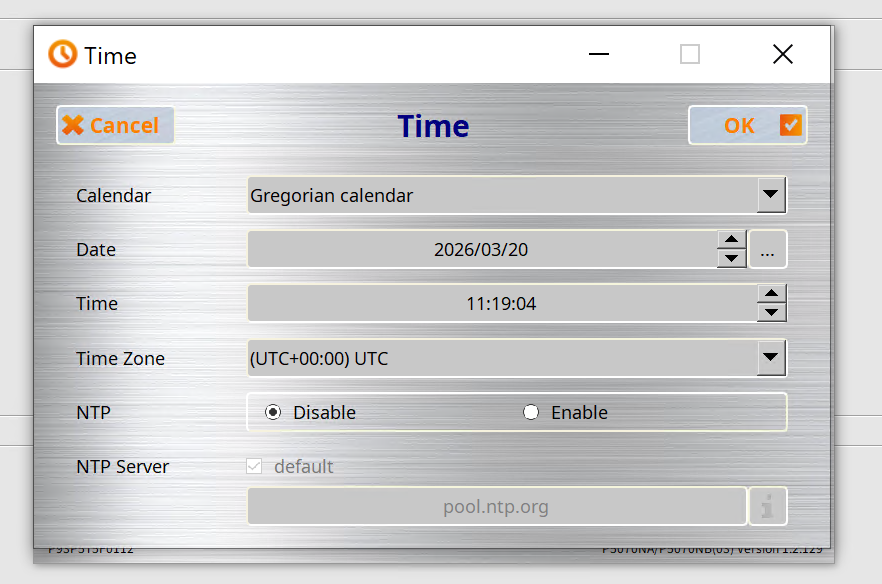This screenshot has height=584, width=882.
Task: Increment the time using up arrow
Action: [770, 294]
